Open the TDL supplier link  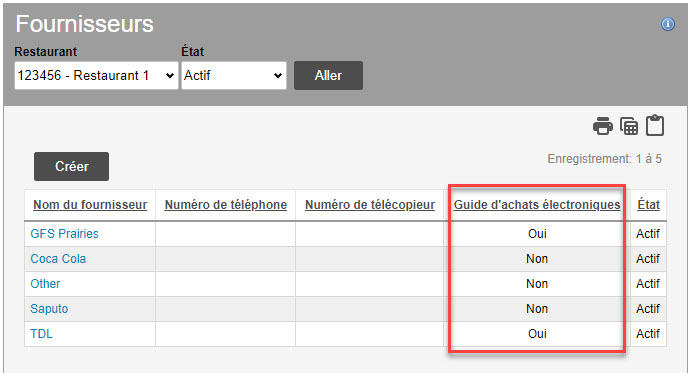[x=41, y=334]
